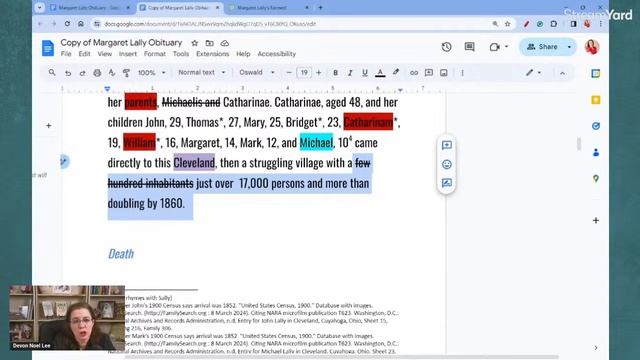Open the Tasks side panel icon
This screenshot has width=640, height=360.
click(x=596, y=126)
